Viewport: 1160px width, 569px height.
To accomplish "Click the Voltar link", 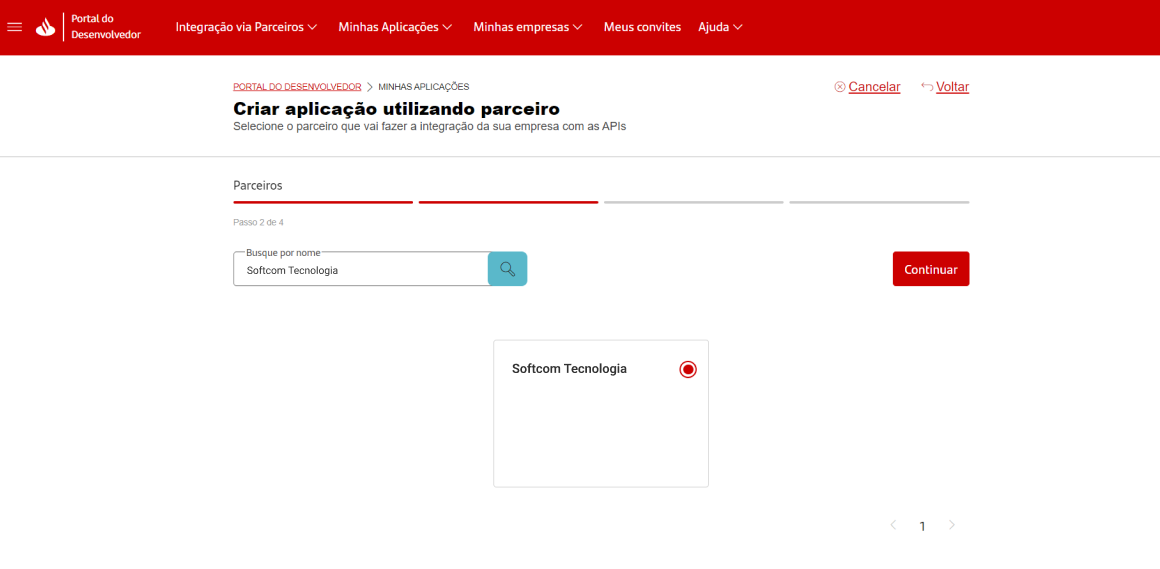I will [953, 87].
